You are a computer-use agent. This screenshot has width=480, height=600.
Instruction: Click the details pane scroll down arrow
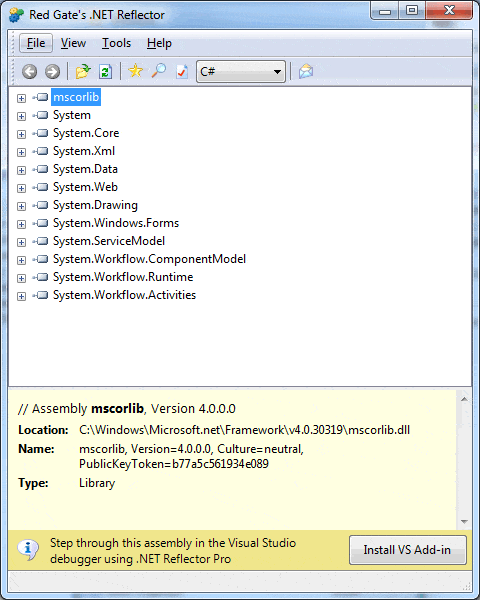click(x=464, y=522)
